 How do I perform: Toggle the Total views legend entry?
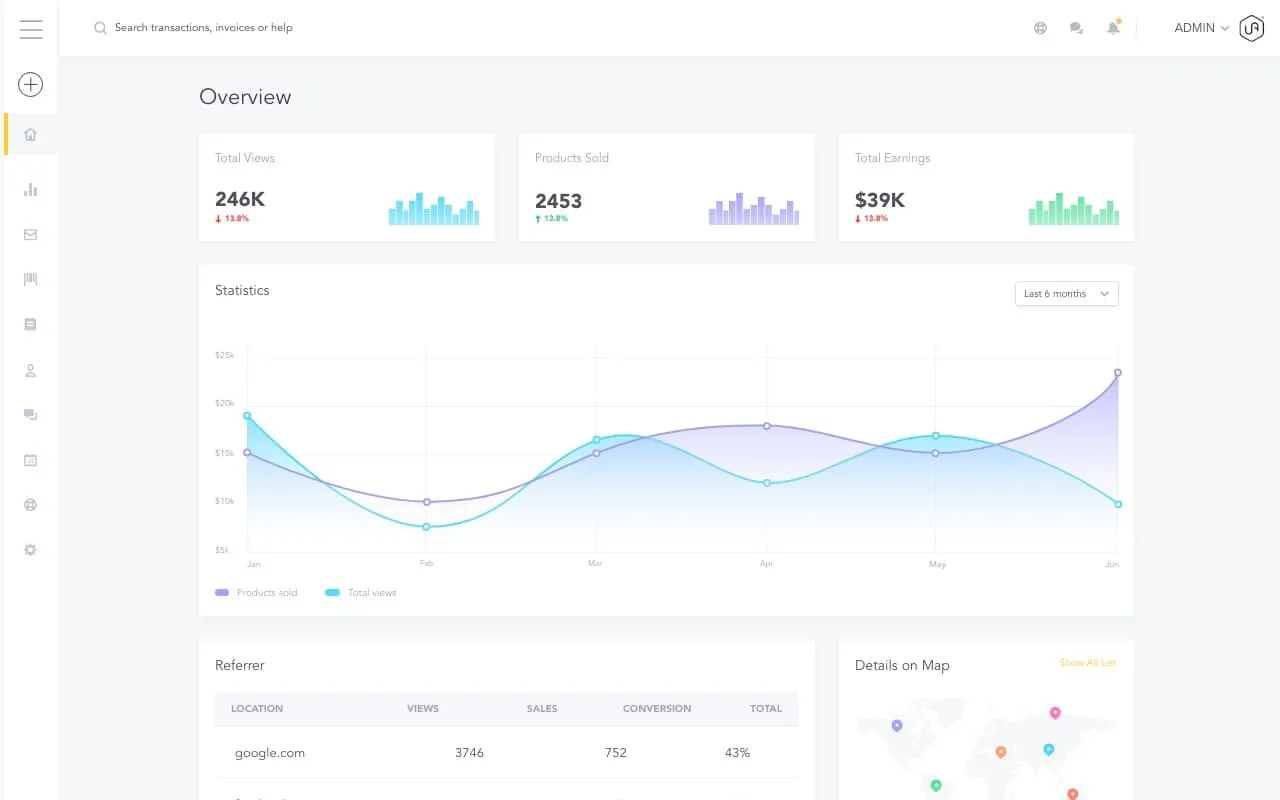pyautogui.click(x=360, y=592)
